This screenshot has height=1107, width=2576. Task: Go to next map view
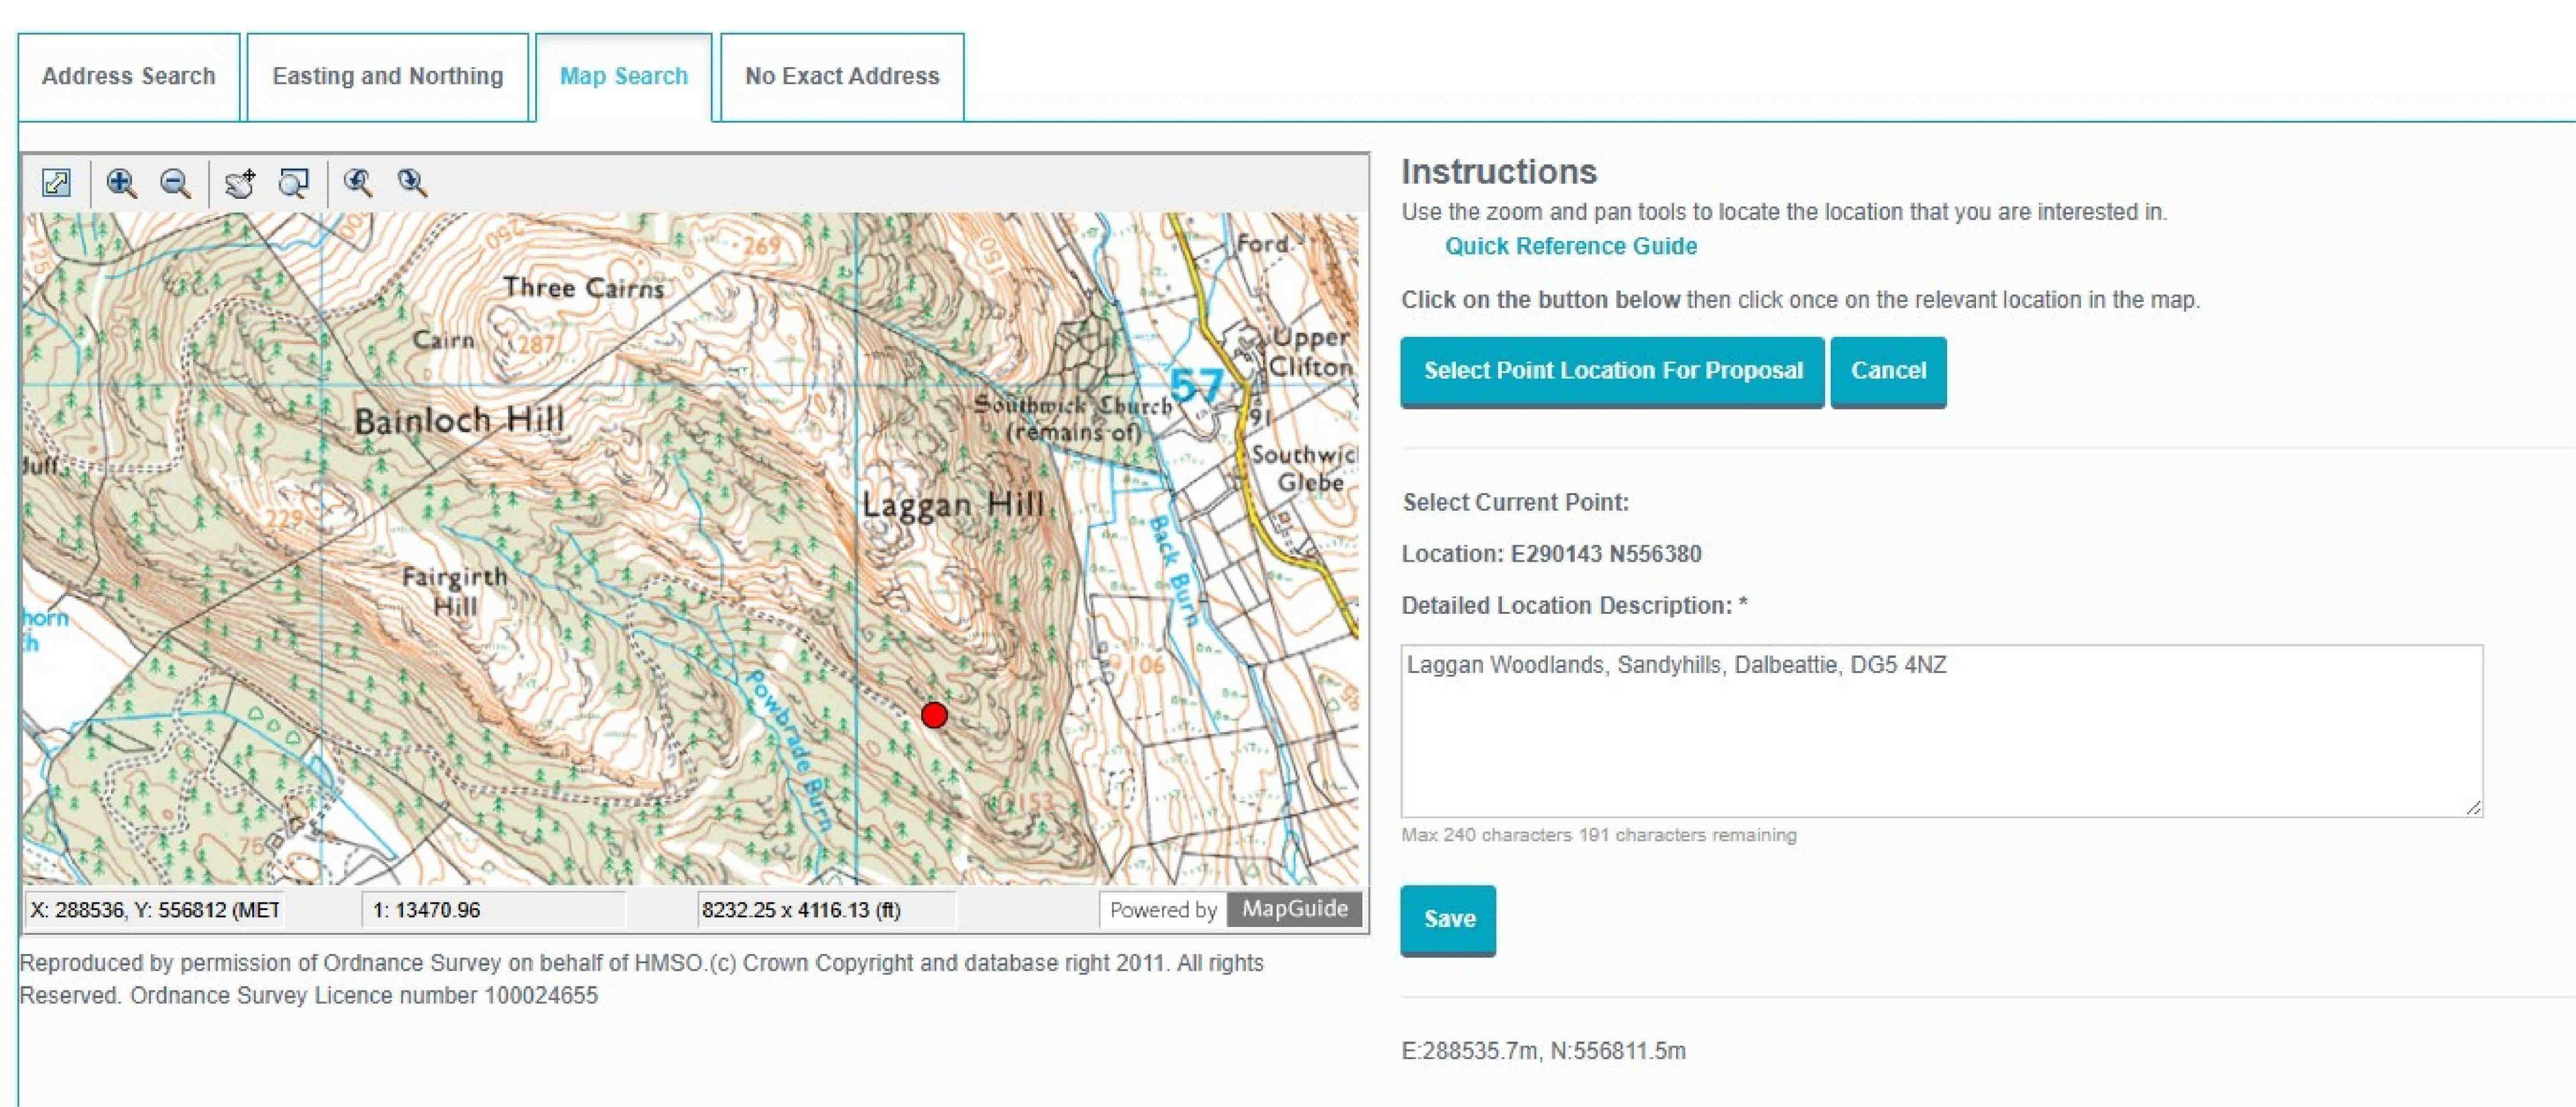tap(412, 183)
